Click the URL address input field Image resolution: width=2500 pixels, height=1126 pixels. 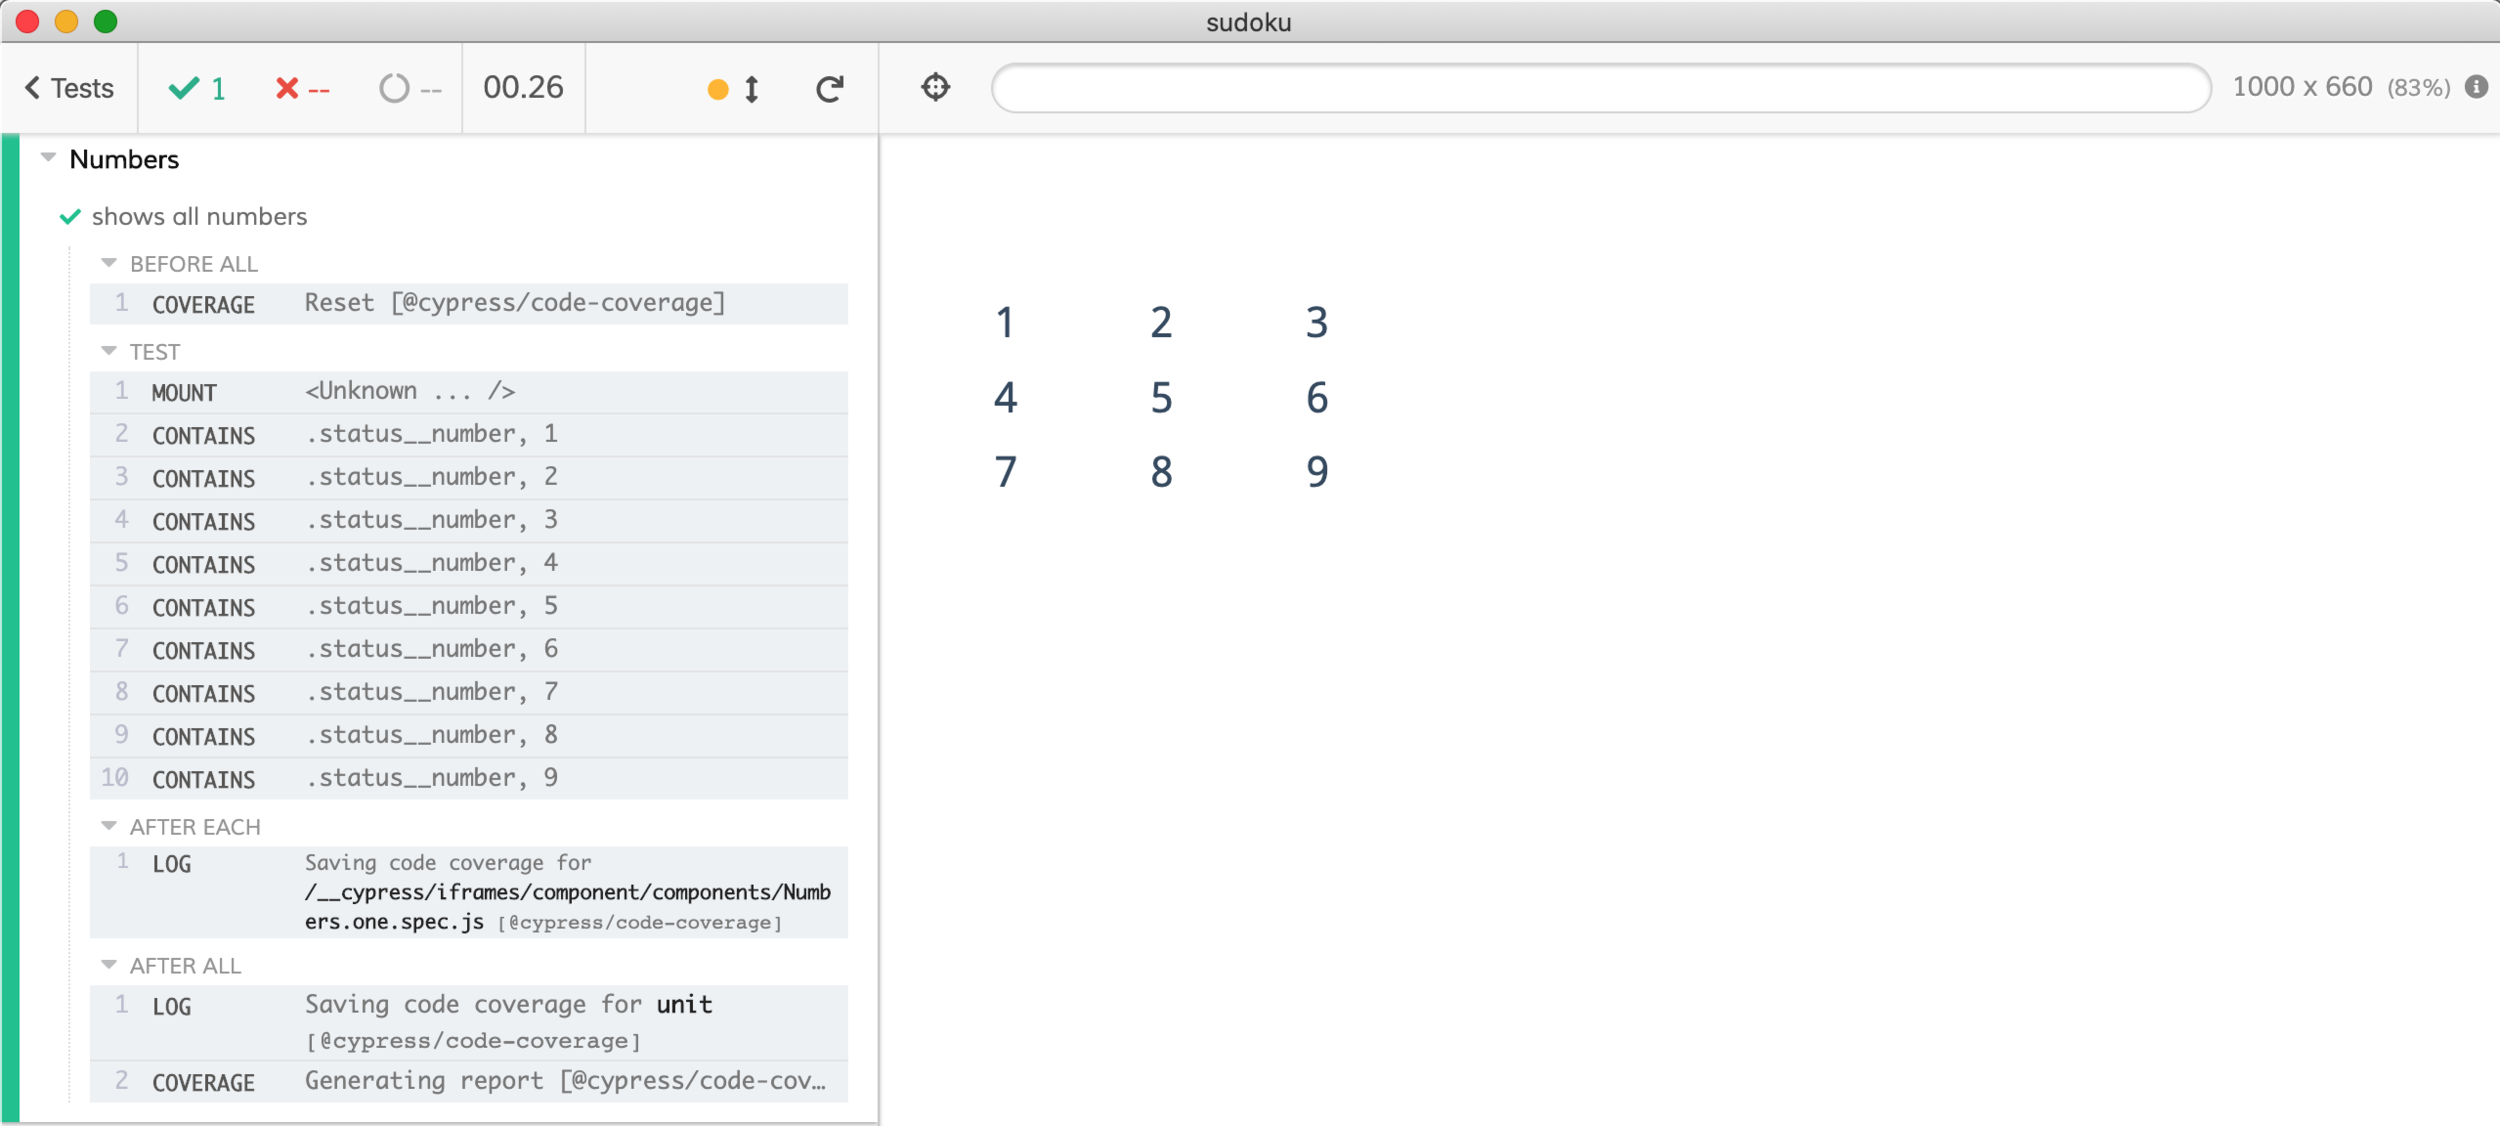[1600, 88]
